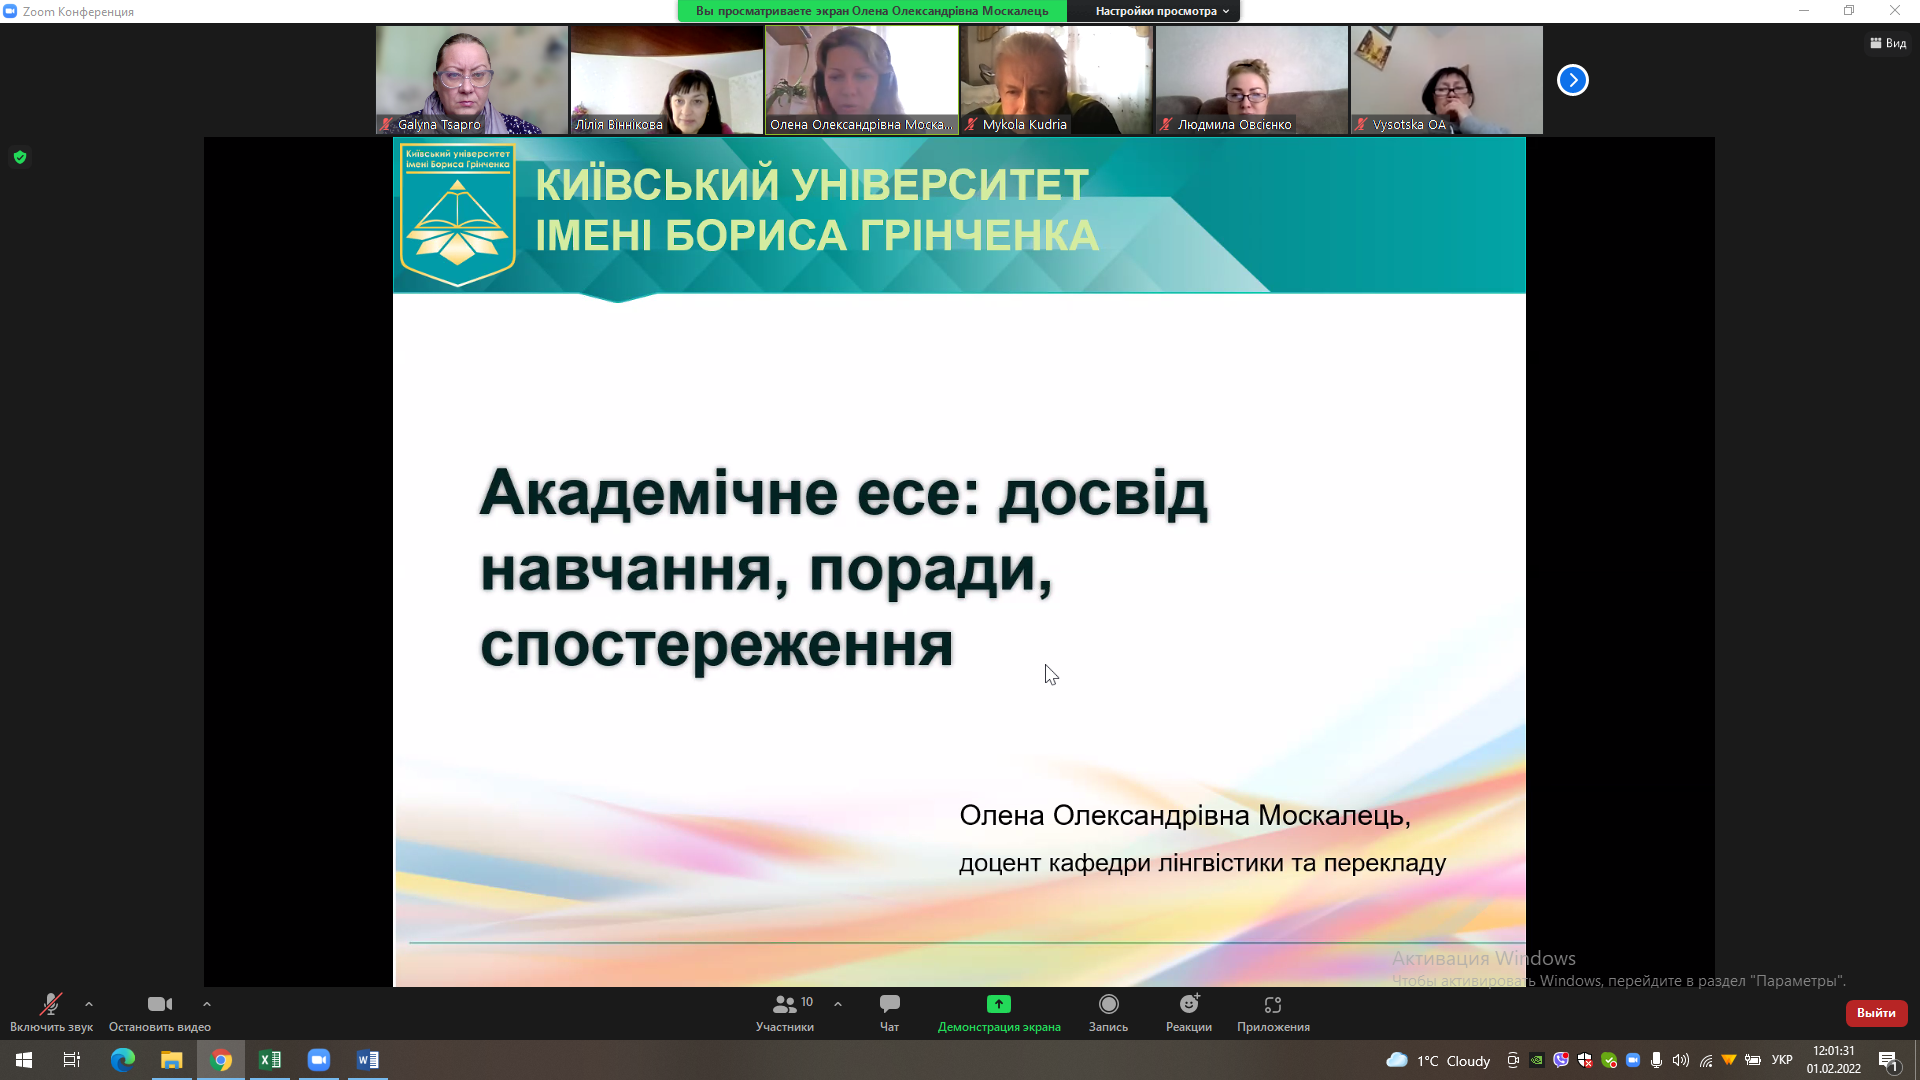Open the Zoom chat icon
Screen dimensions: 1920x1080
pos(889,1004)
